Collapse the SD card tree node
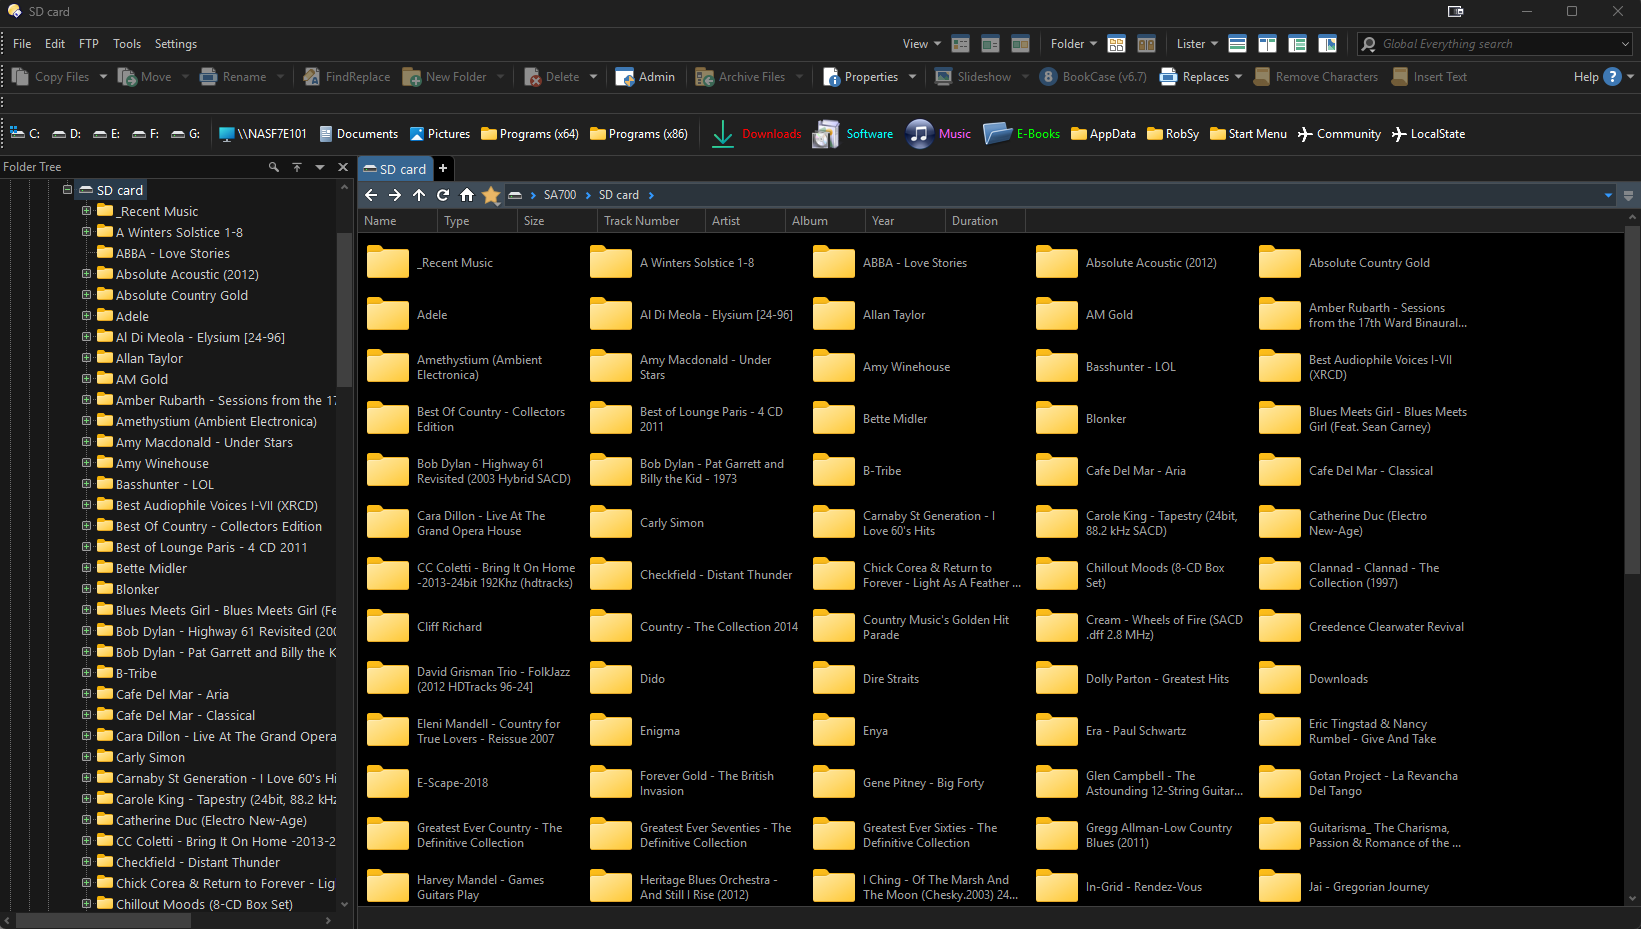Viewport: 1641px width, 929px height. tap(68, 190)
